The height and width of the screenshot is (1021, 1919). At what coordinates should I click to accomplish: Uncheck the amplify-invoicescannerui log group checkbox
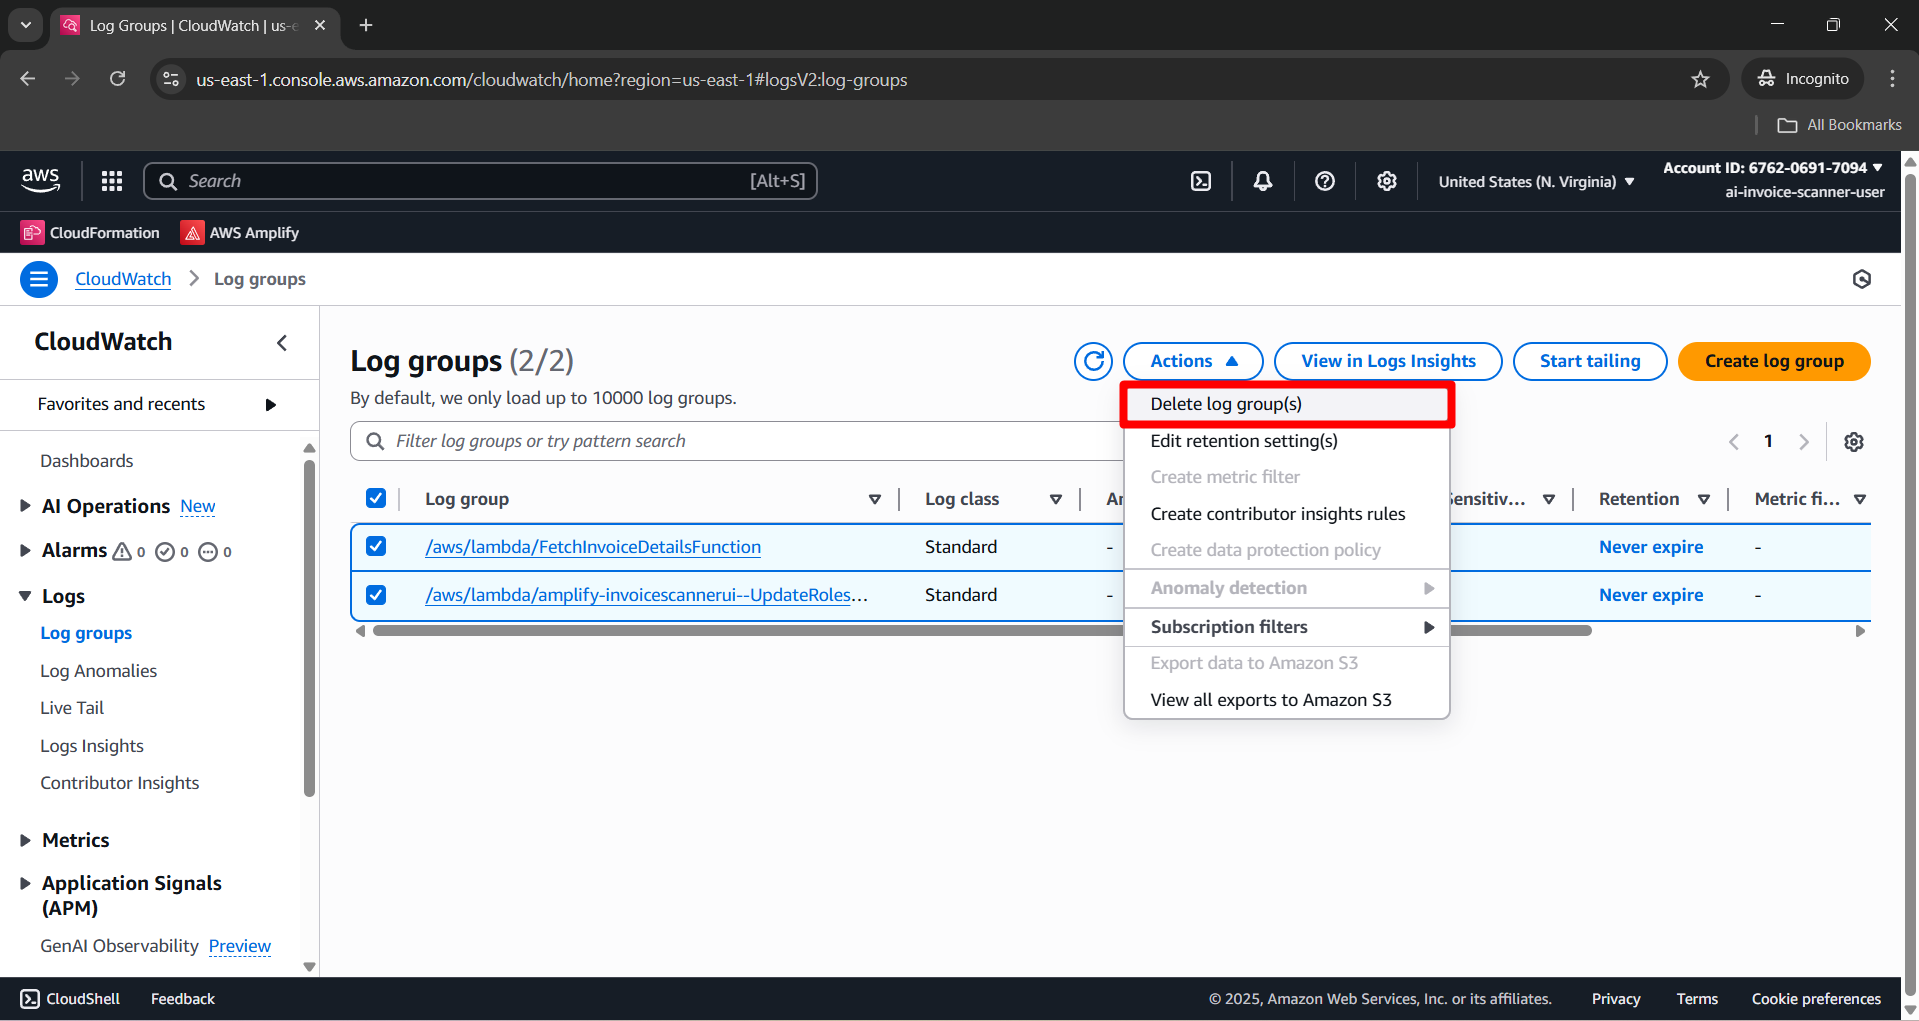[x=376, y=594]
